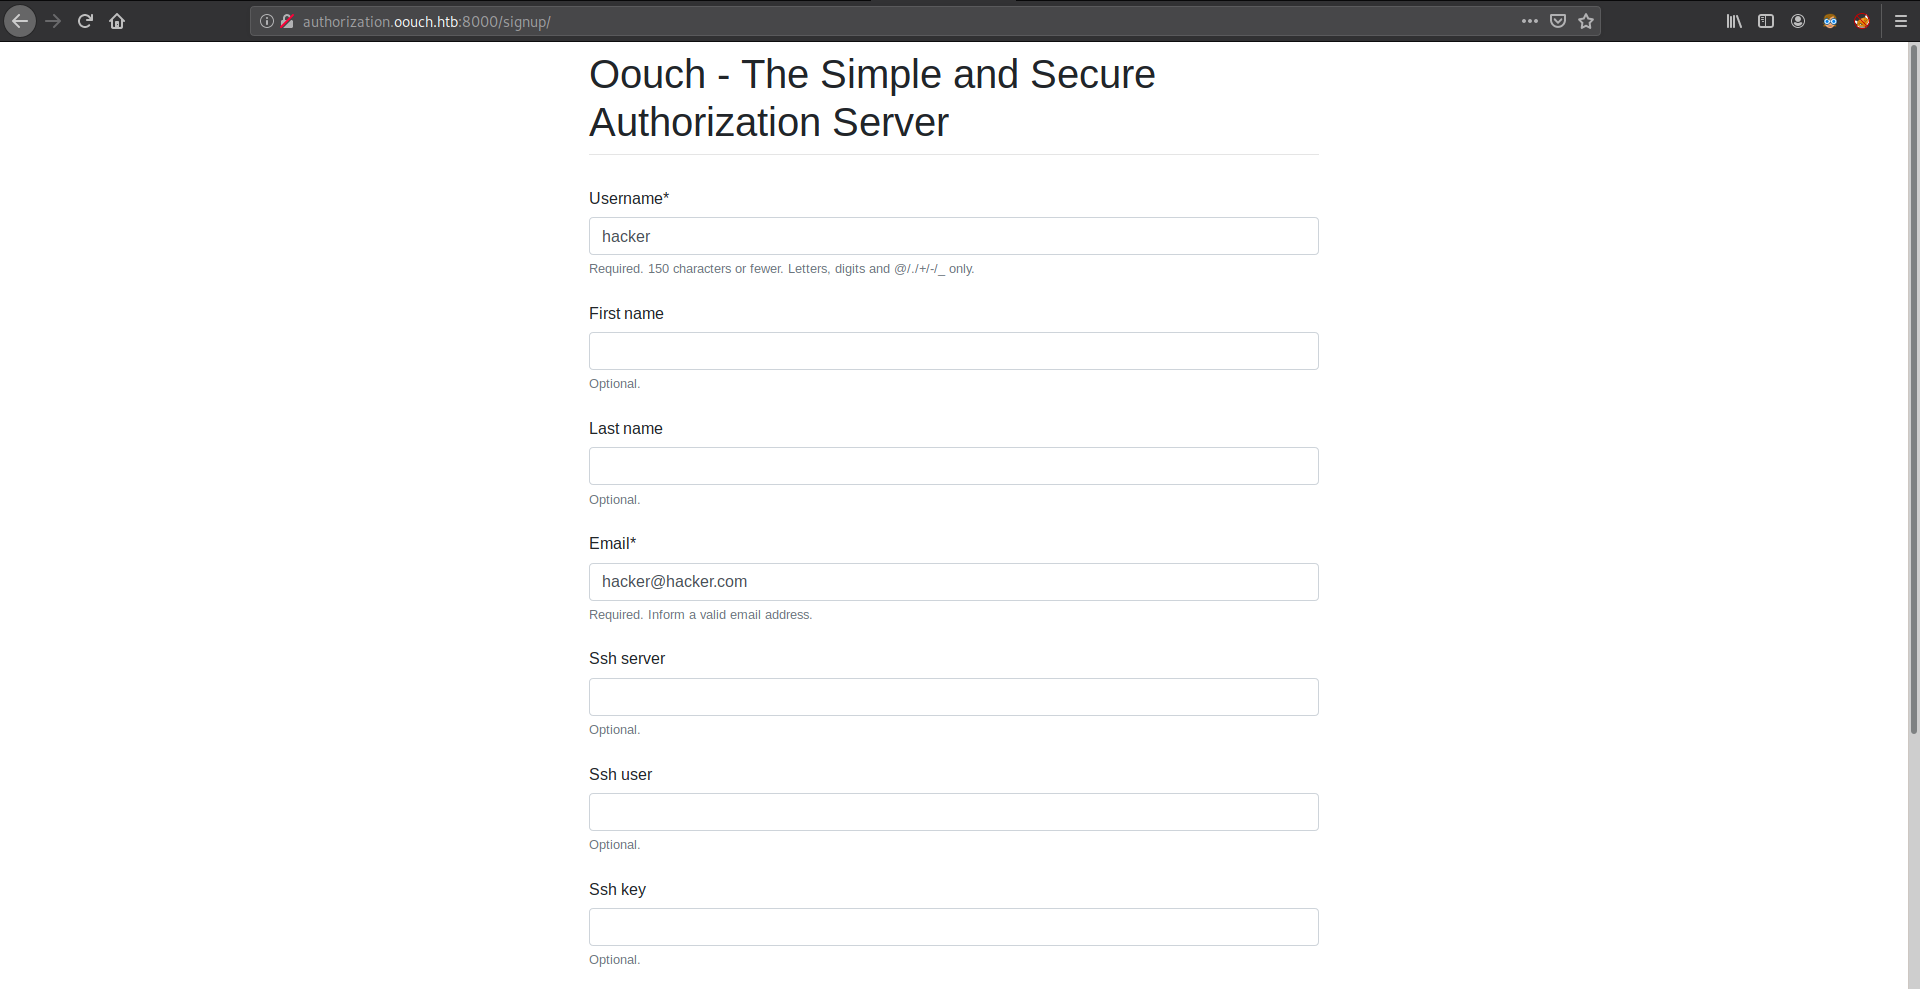The width and height of the screenshot is (1920, 989).
Task: Click the Email field with hacker@hacker.com
Action: click(954, 582)
